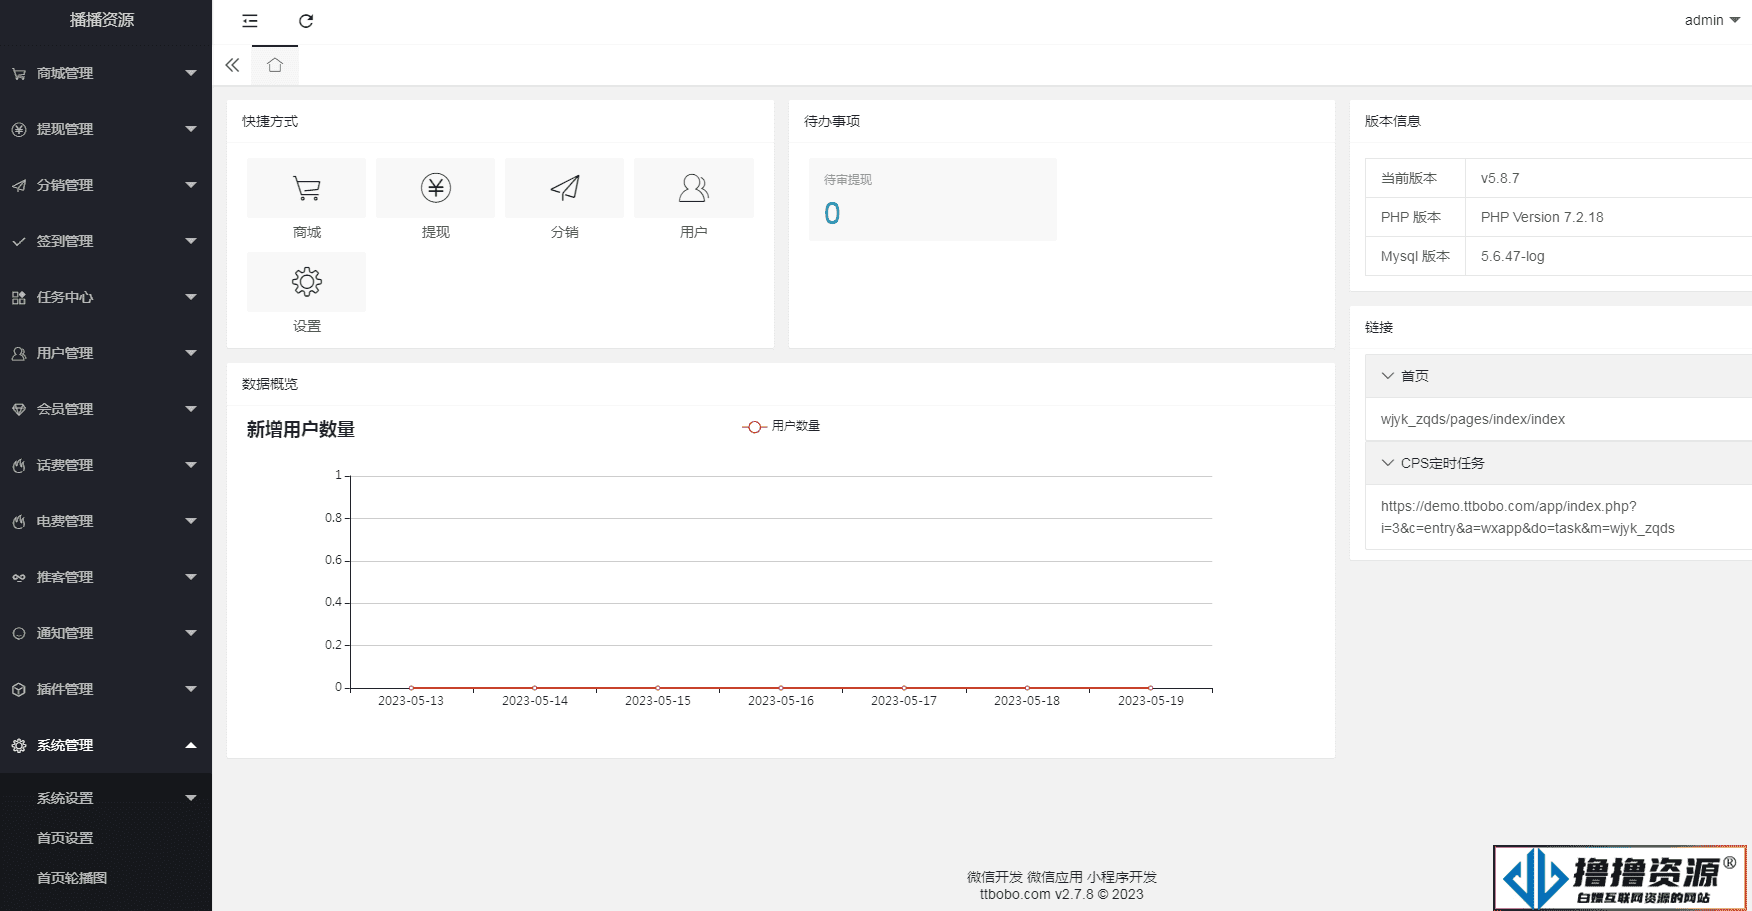Screen dimensions: 1752x911
Task: Click the 推客管理 icon in sidebar
Action: [x=19, y=578]
